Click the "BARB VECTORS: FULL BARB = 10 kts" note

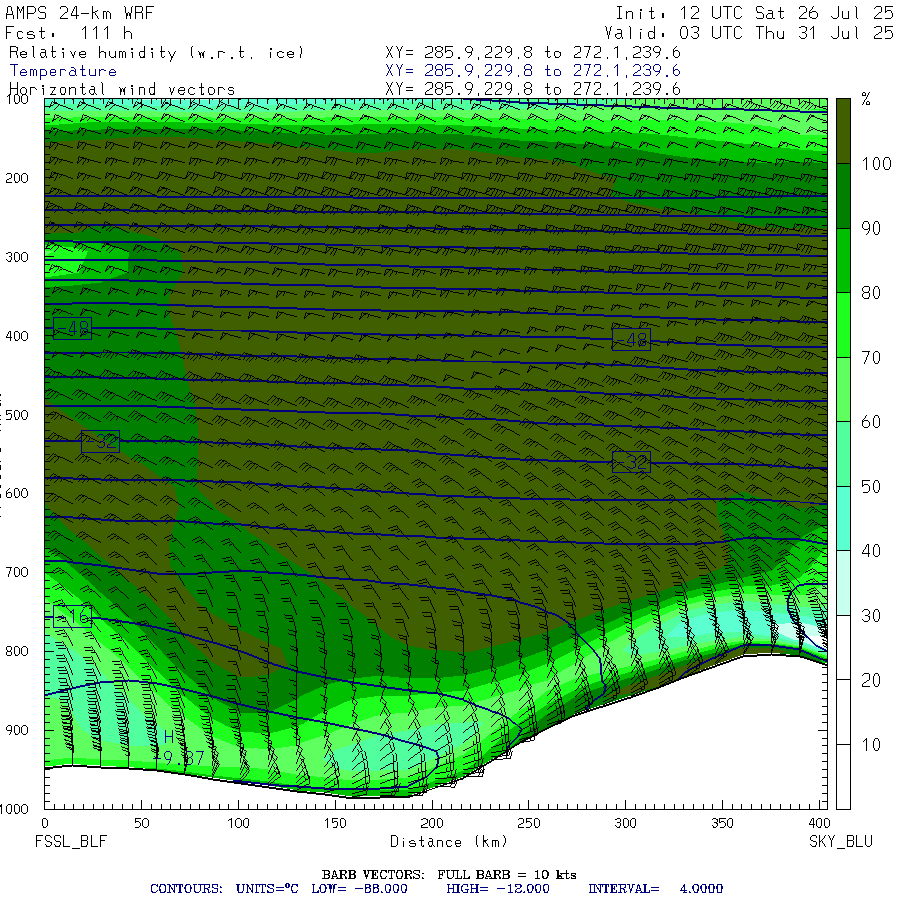pyautogui.click(x=449, y=875)
